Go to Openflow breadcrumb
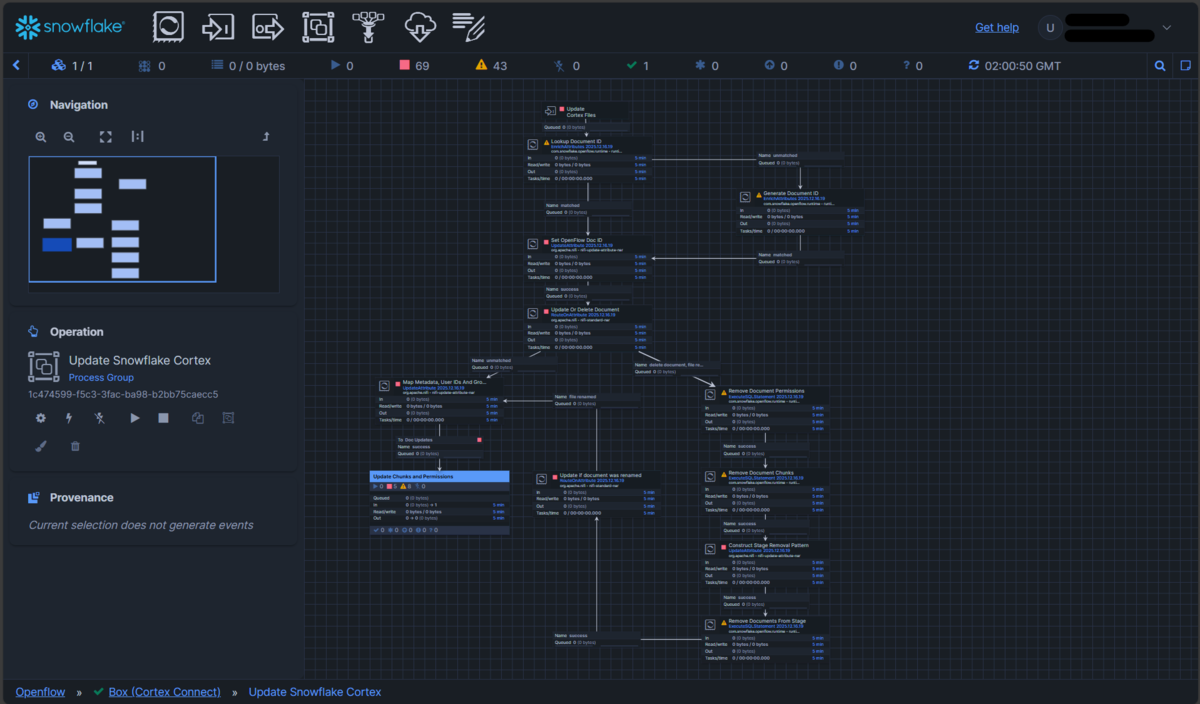The width and height of the screenshot is (1200, 704). coord(40,692)
